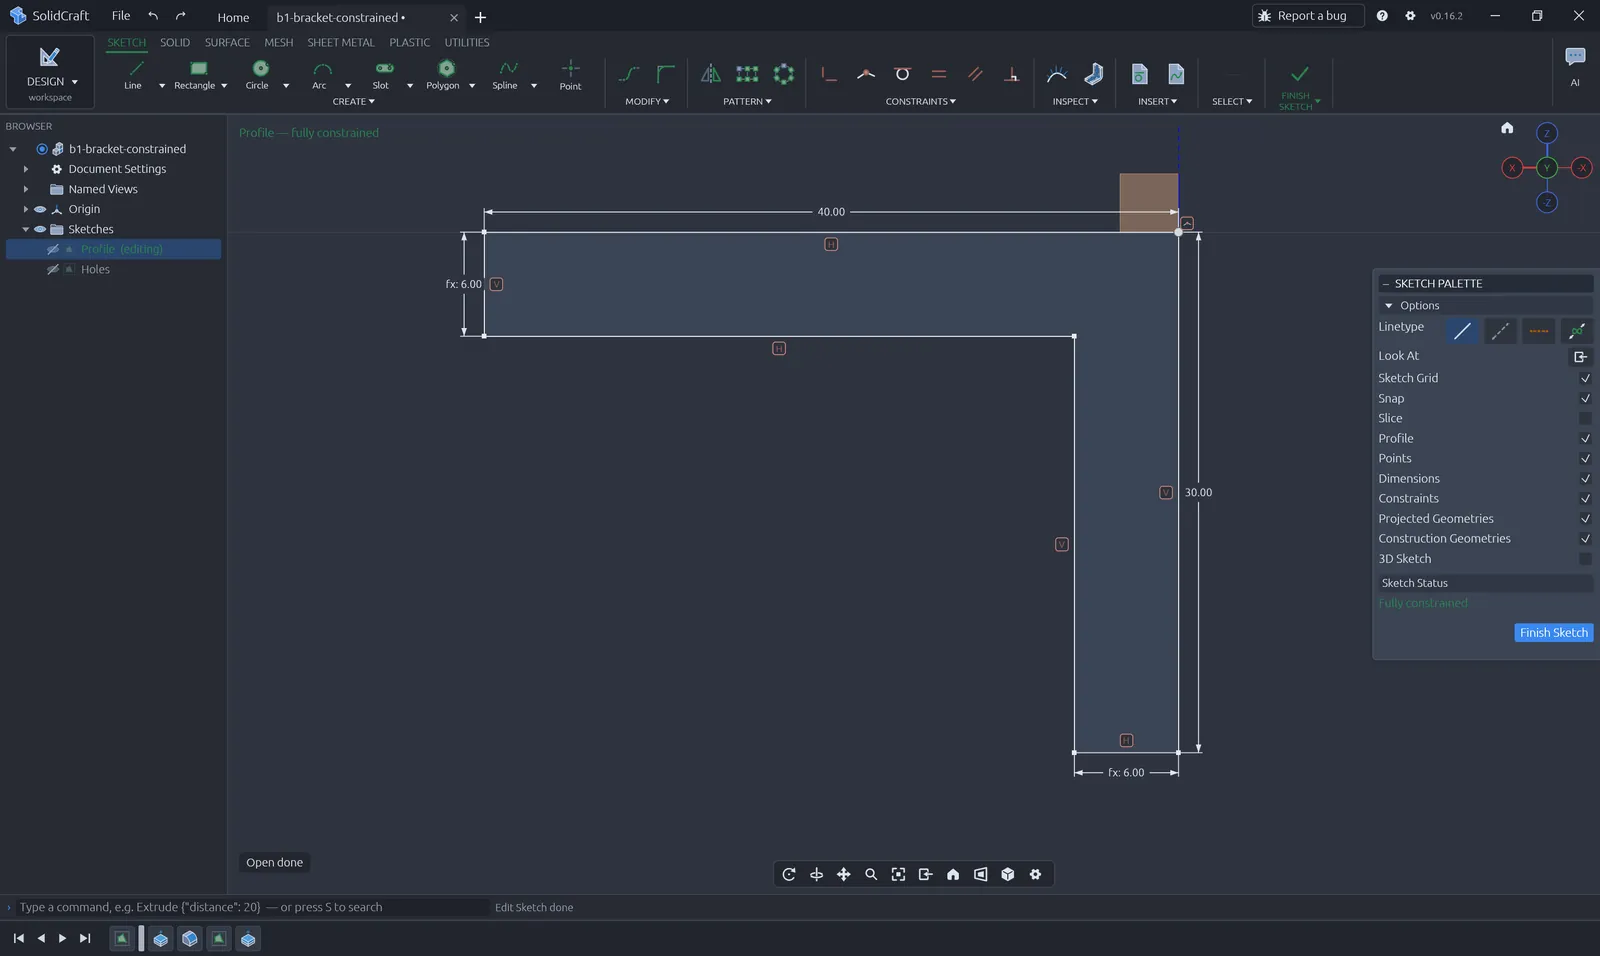The image size is (1600, 956).
Task: Click the Fillet tool in Modify group
Action: (x=665, y=74)
